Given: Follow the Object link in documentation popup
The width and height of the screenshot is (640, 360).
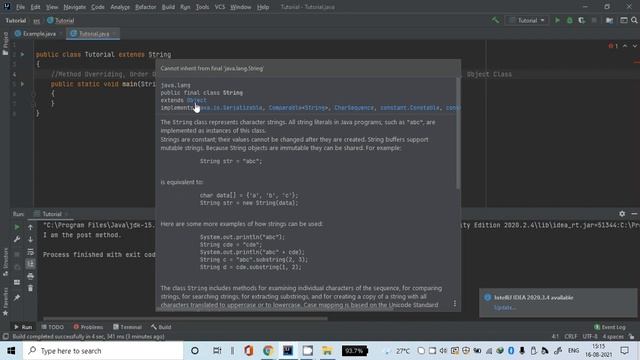Looking at the screenshot, I should pos(197,100).
